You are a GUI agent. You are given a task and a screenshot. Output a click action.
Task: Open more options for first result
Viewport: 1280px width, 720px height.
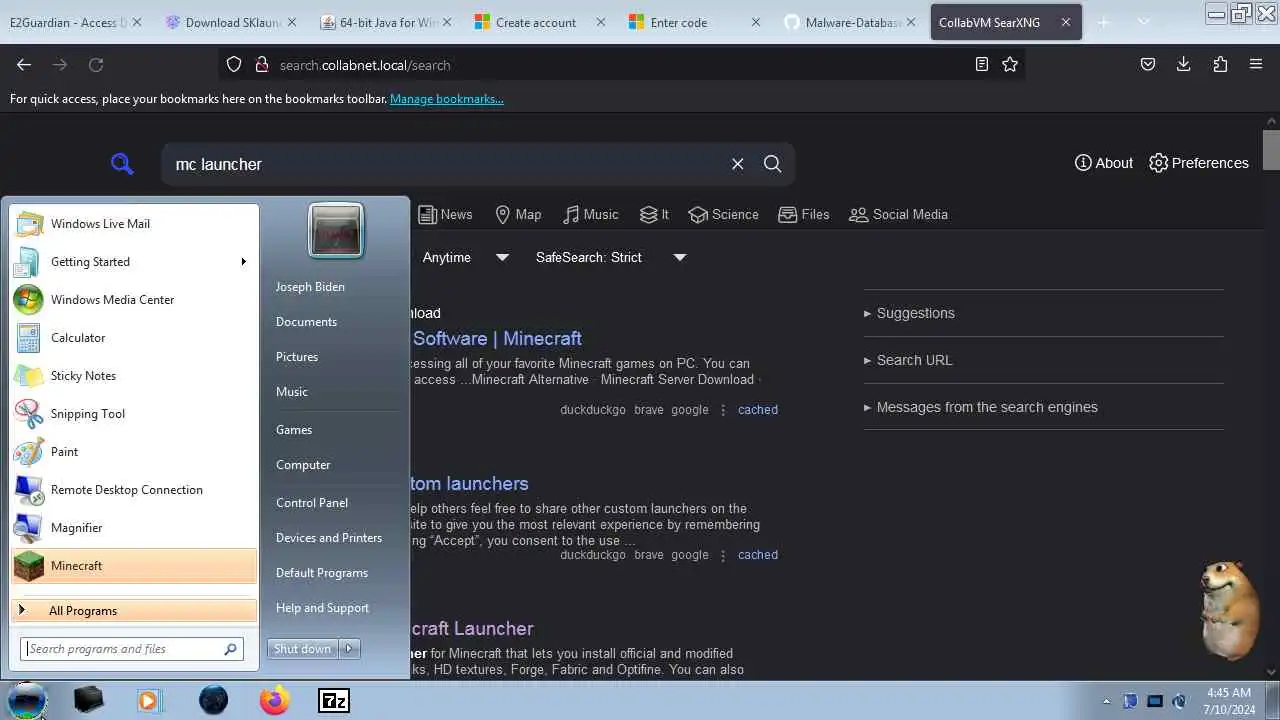pyautogui.click(x=723, y=410)
